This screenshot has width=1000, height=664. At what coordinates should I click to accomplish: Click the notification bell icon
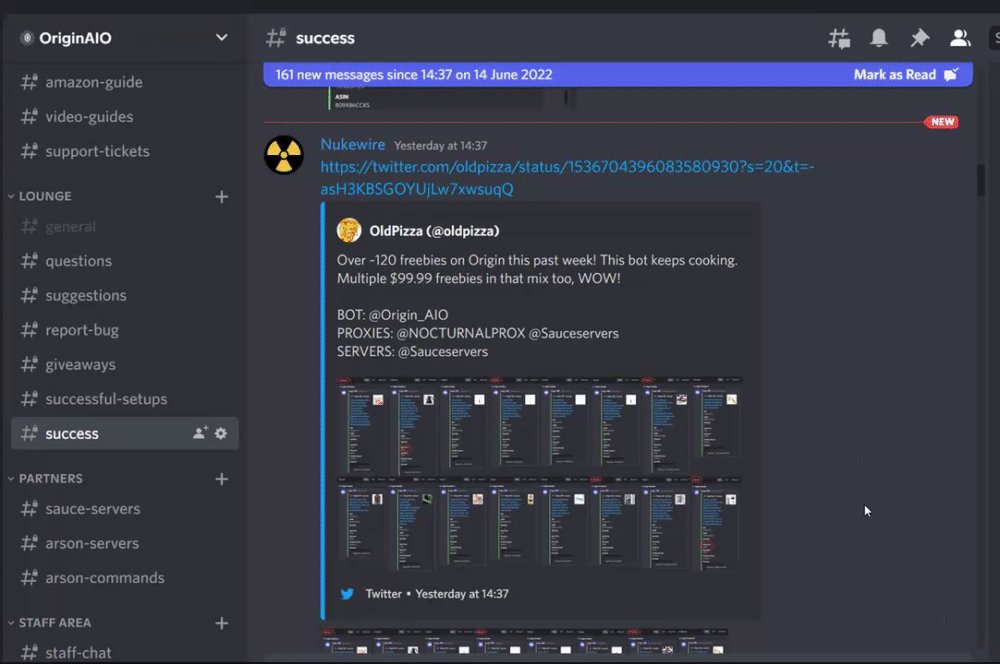pyautogui.click(x=879, y=38)
